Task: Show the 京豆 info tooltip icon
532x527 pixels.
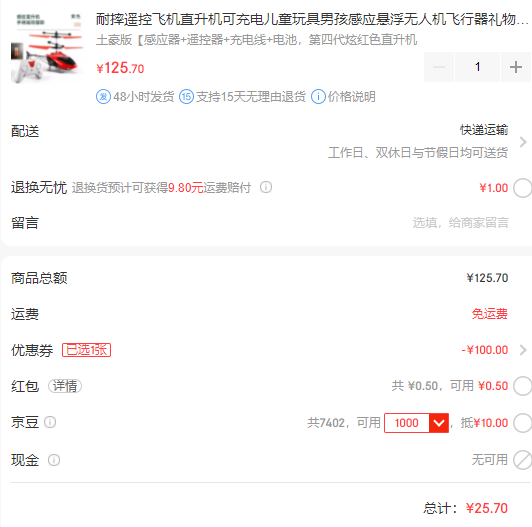Action: (x=50, y=422)
